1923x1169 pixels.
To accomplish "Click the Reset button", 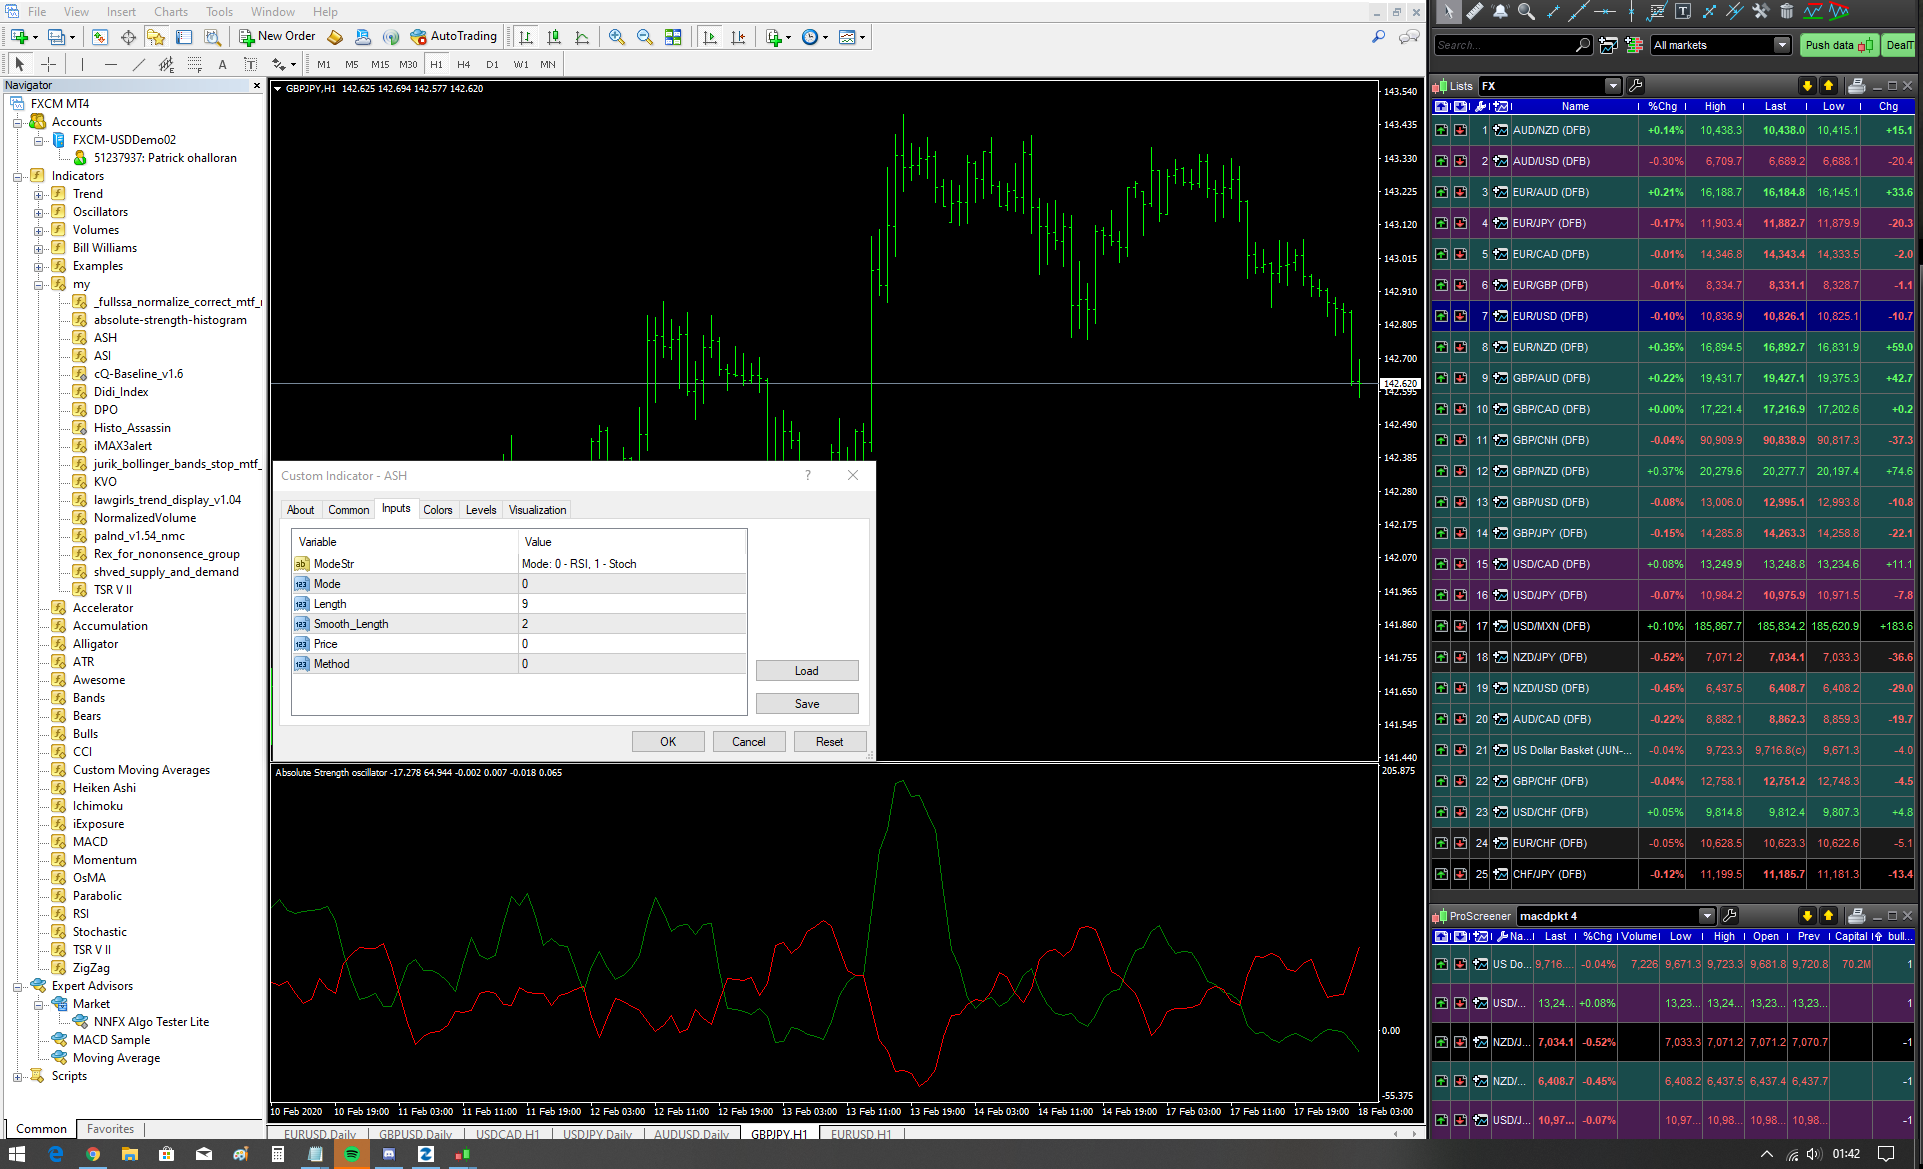I will [829, 742].
